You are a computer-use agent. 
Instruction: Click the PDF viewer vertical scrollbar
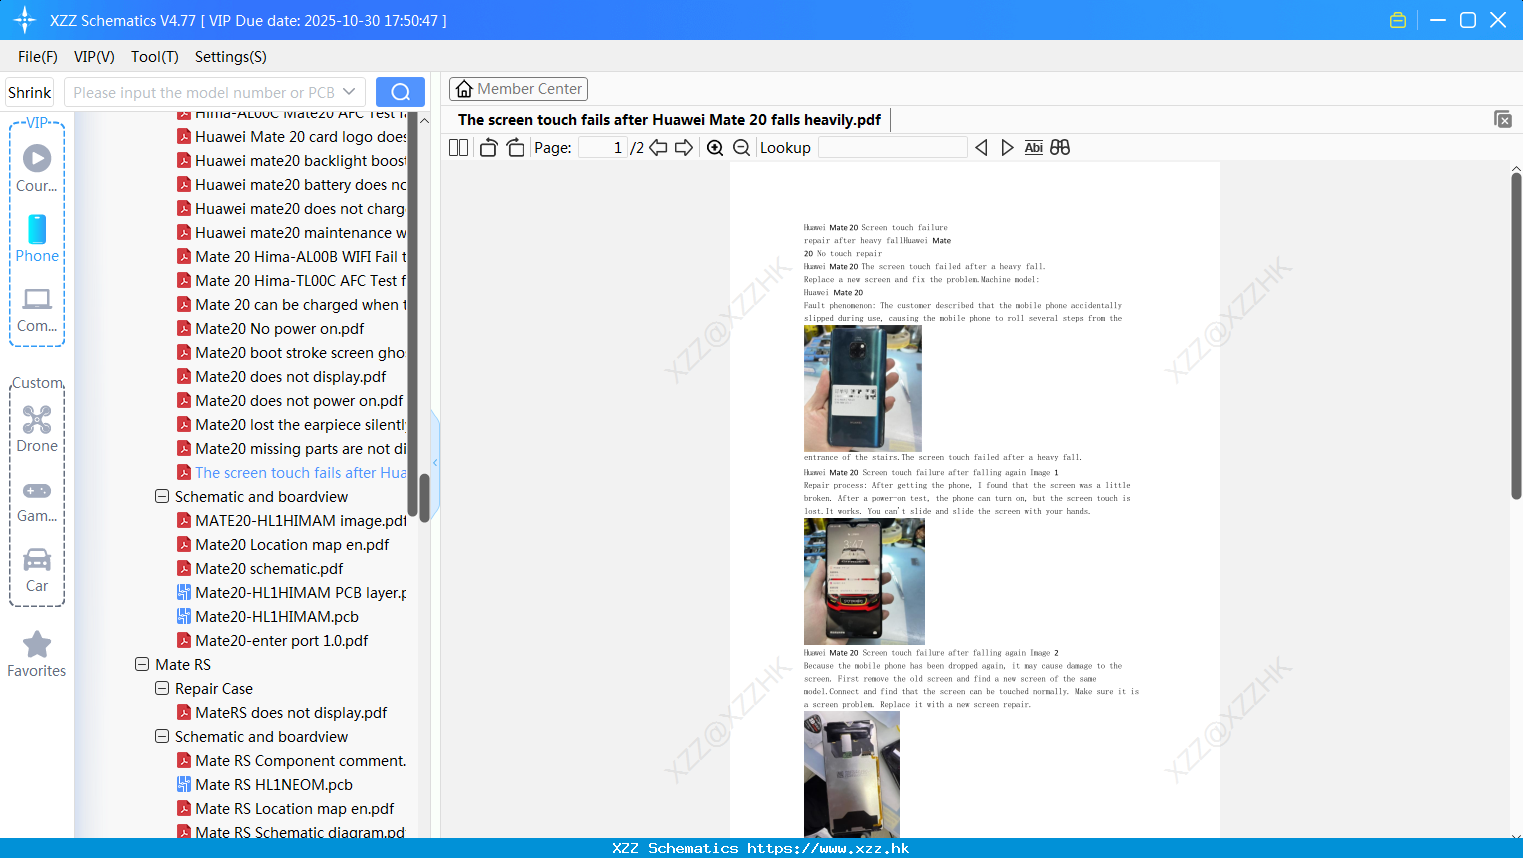(x=1516, y=336)
